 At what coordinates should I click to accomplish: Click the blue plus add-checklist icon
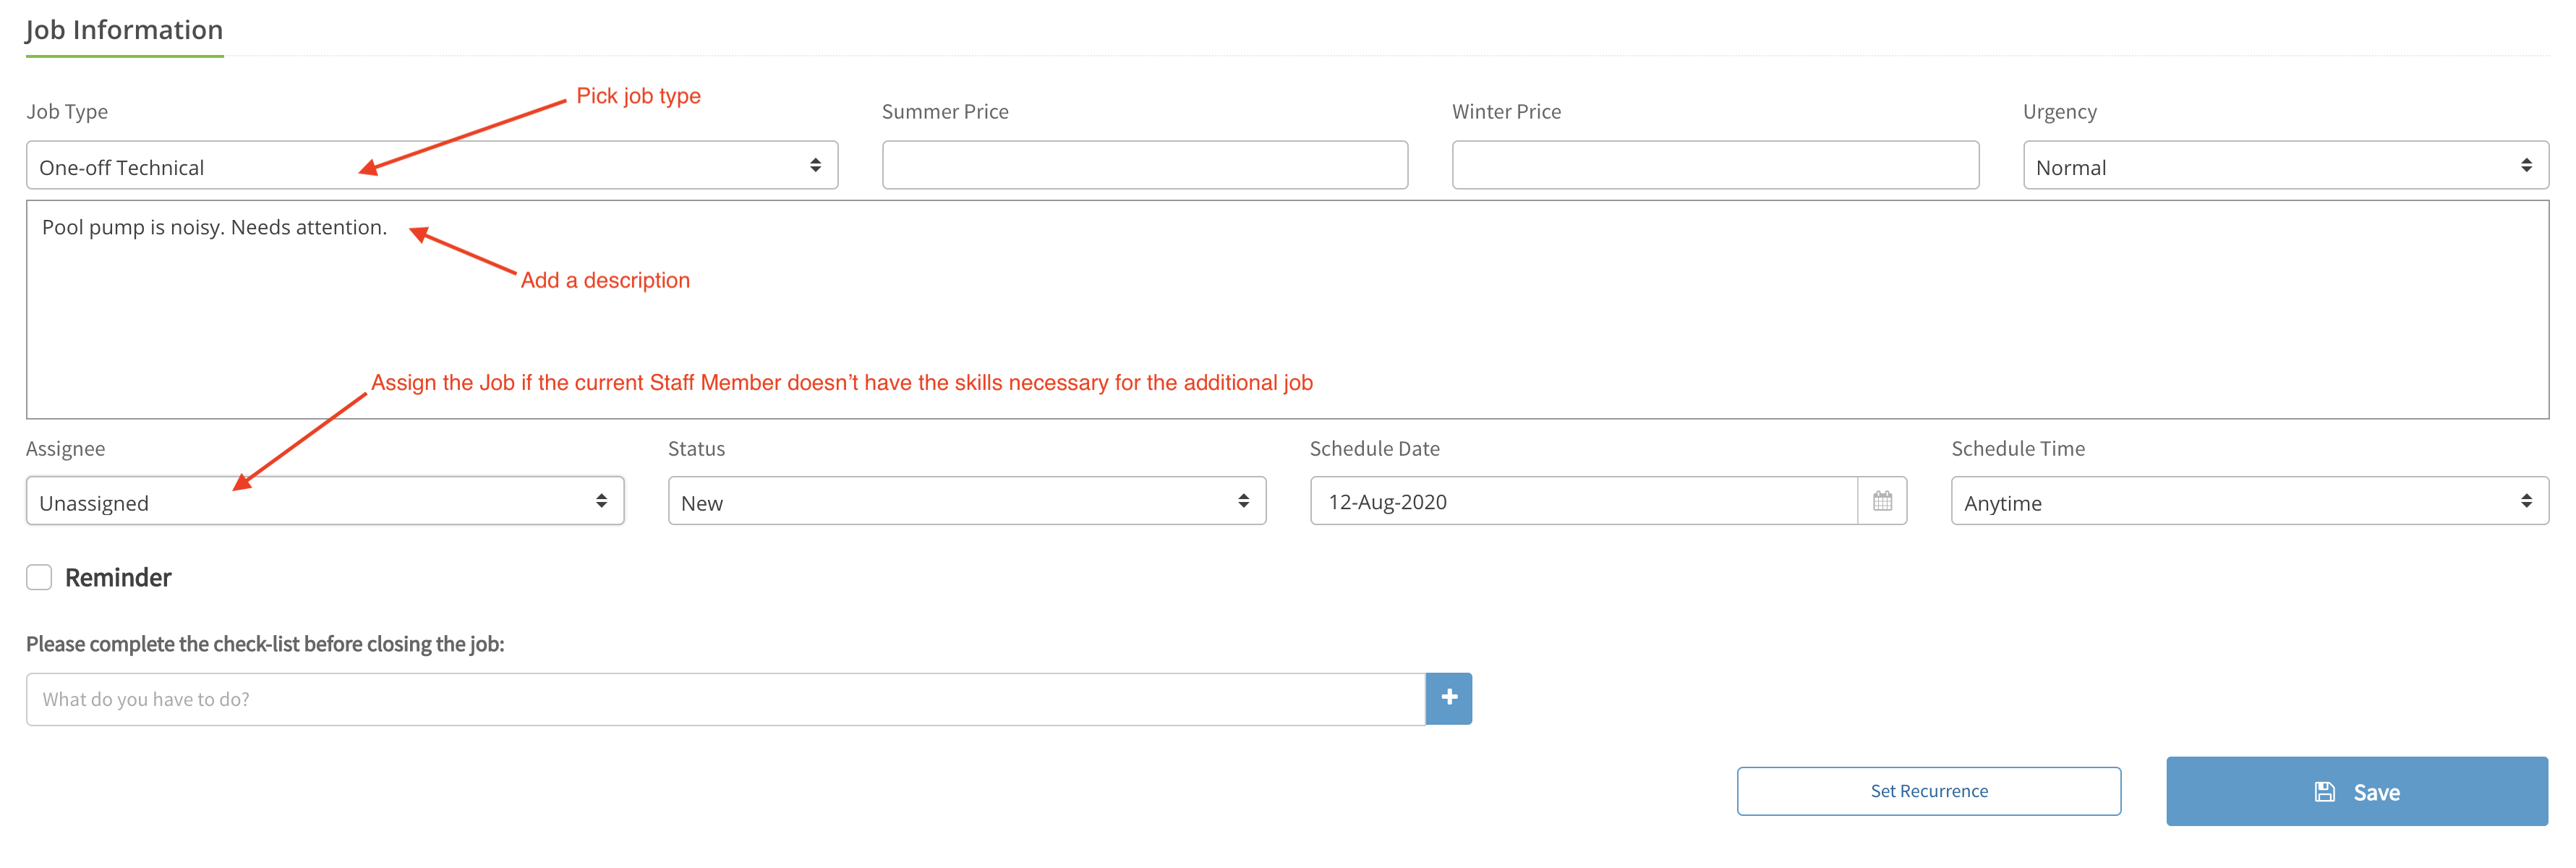tap(1449, 698)
